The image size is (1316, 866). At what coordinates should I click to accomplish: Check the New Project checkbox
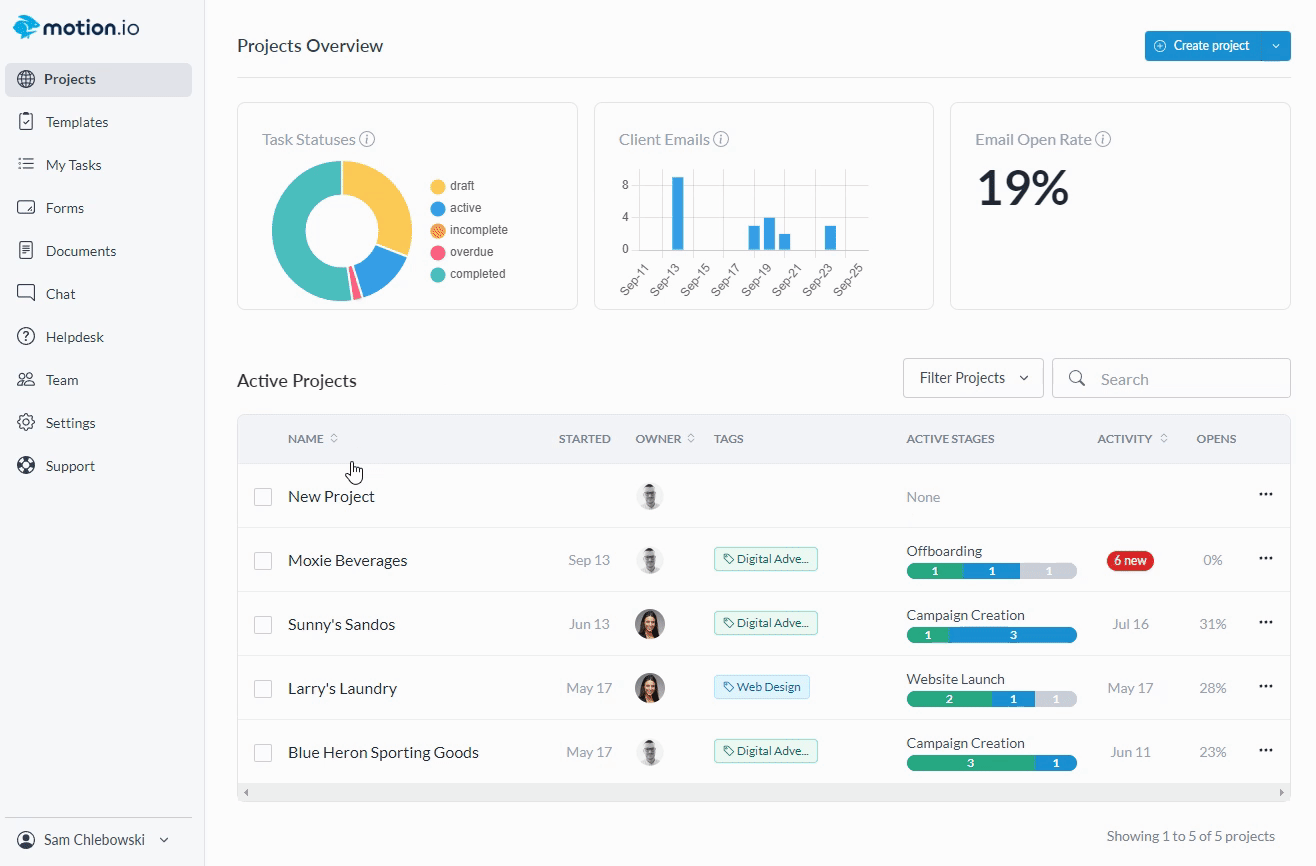[263, 497]
